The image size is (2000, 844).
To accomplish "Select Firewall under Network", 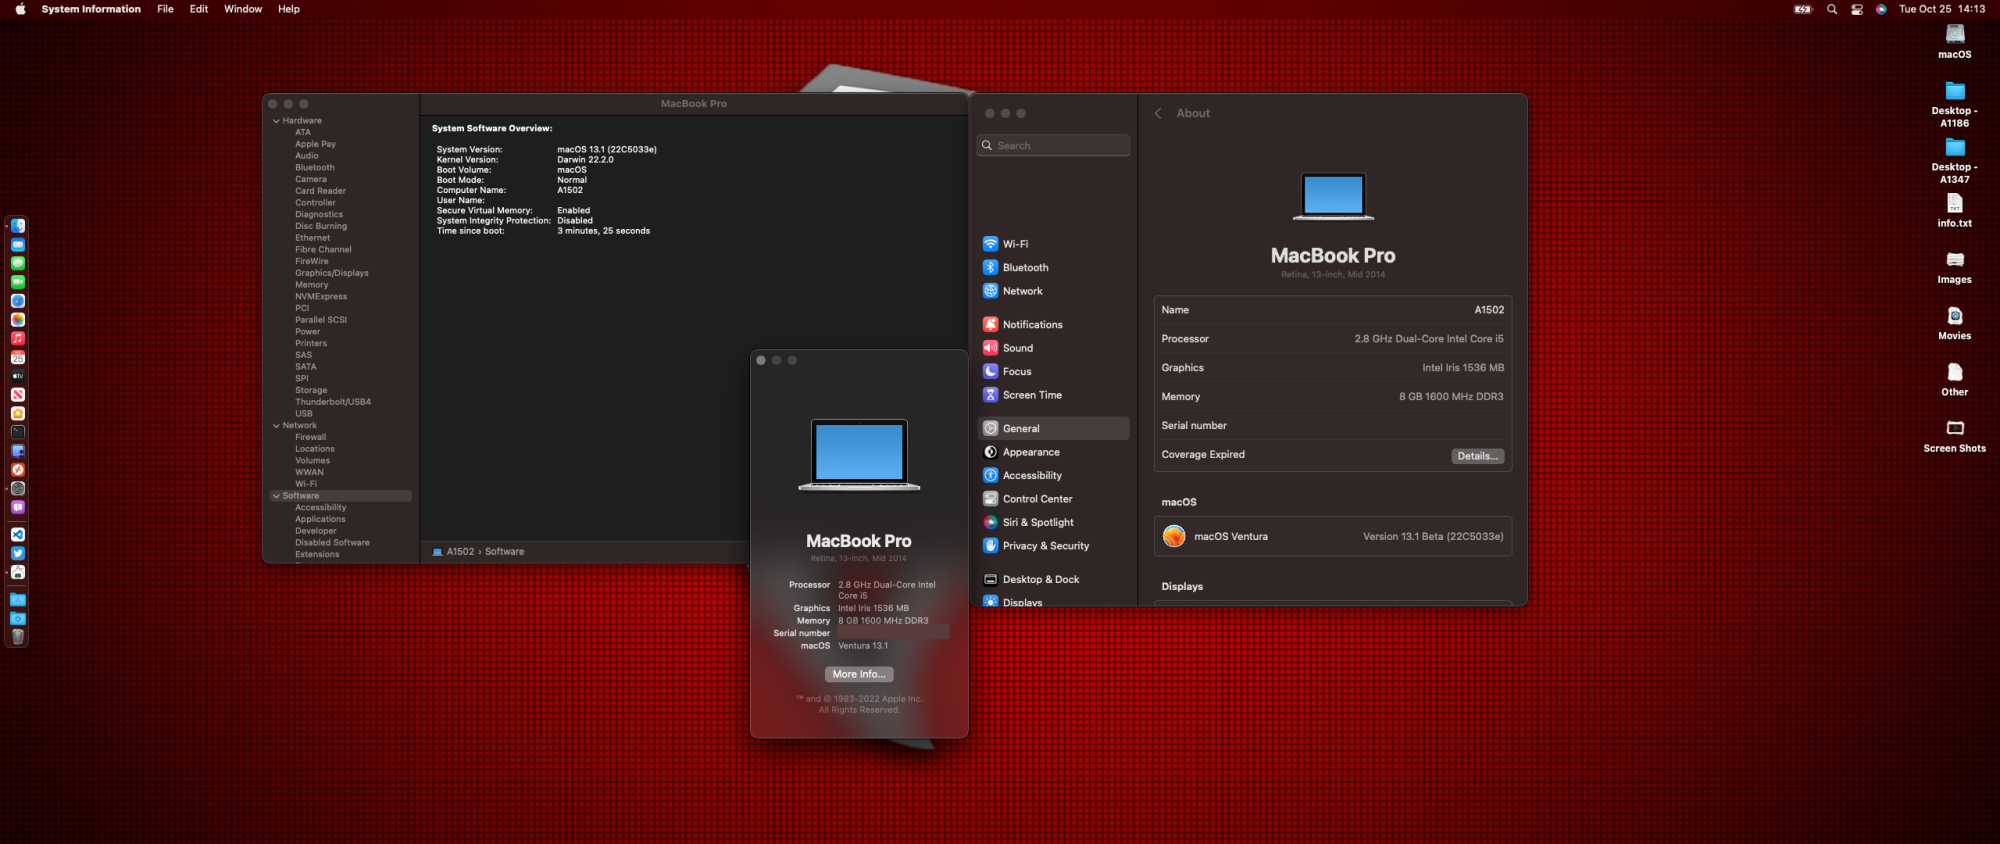I will (x=311, y=437).
